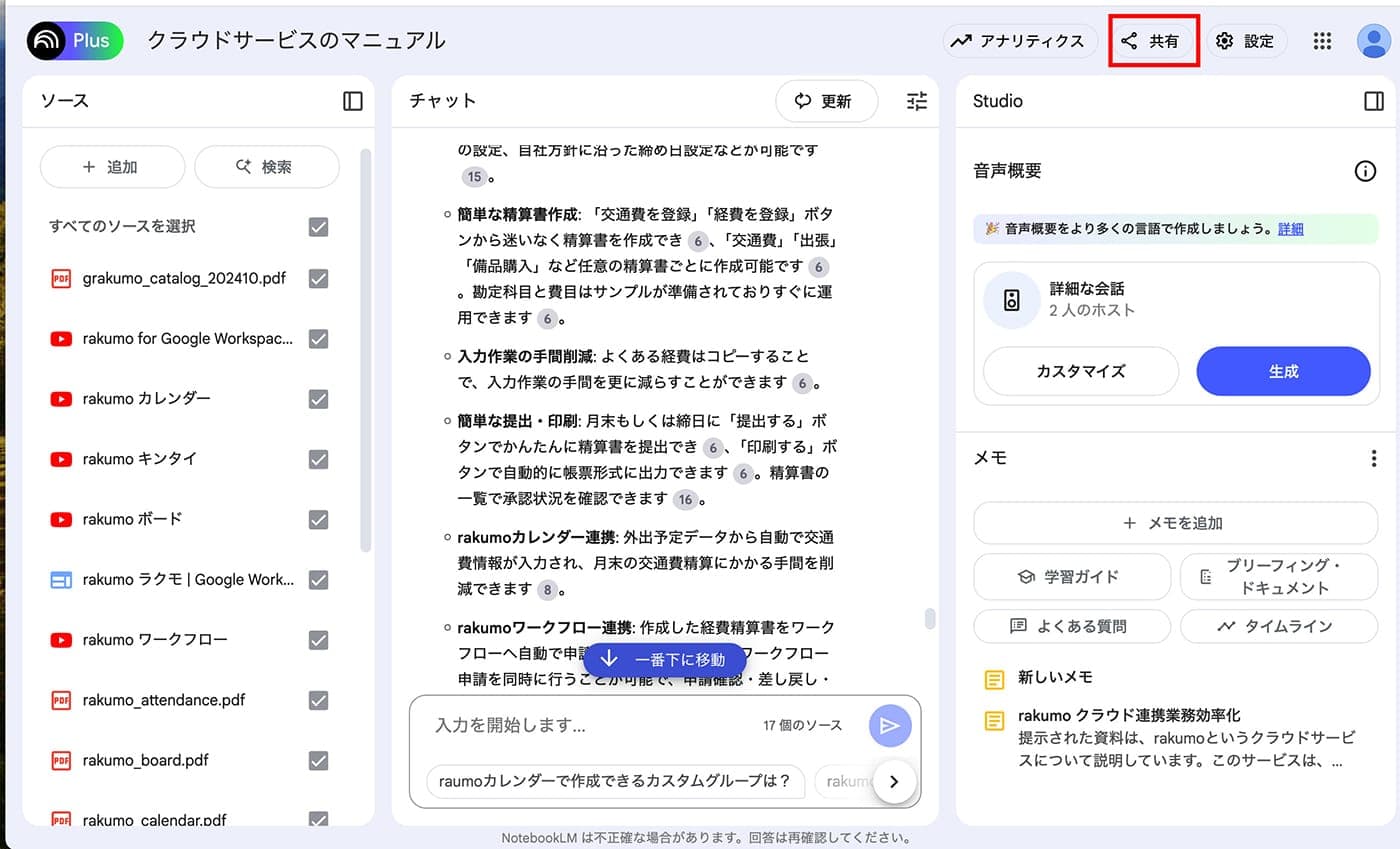1400x849 pixels.
Task: Collapse the ソース sources panel
Action: [x=353, y=101]
